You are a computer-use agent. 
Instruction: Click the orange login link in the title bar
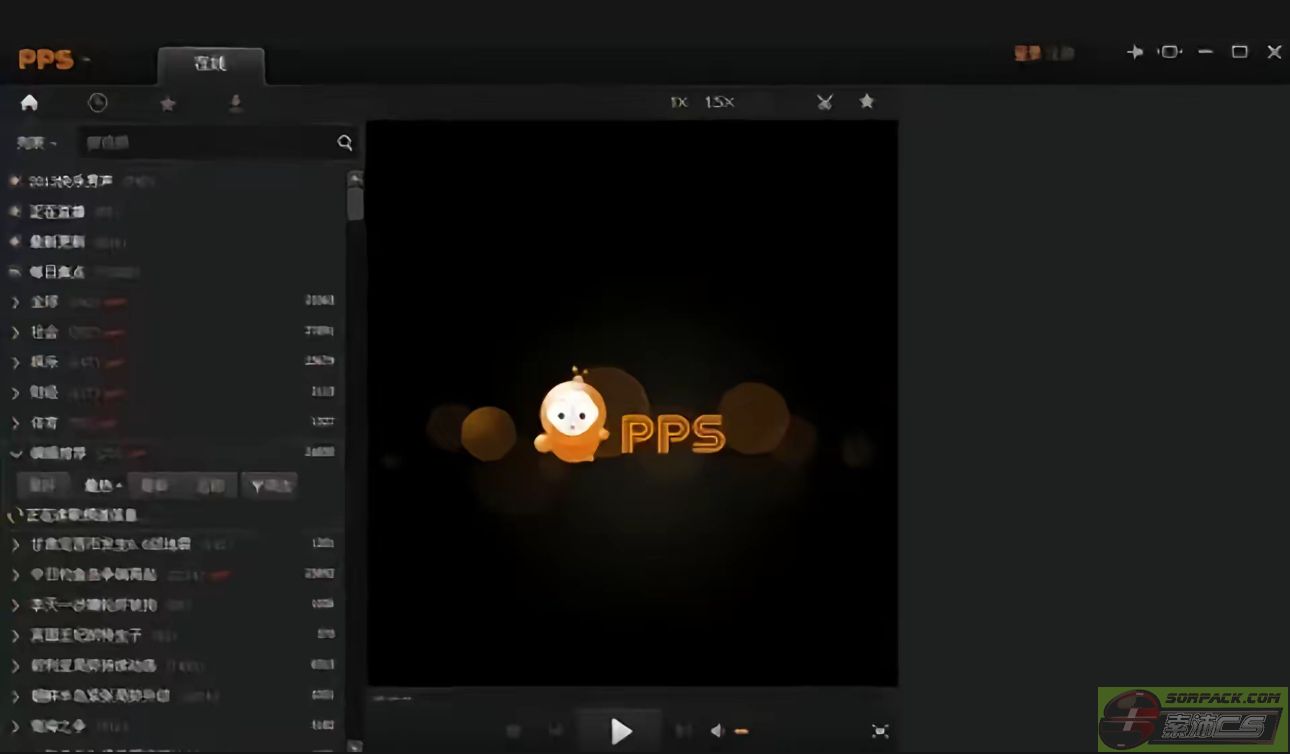pos(1028,53)
